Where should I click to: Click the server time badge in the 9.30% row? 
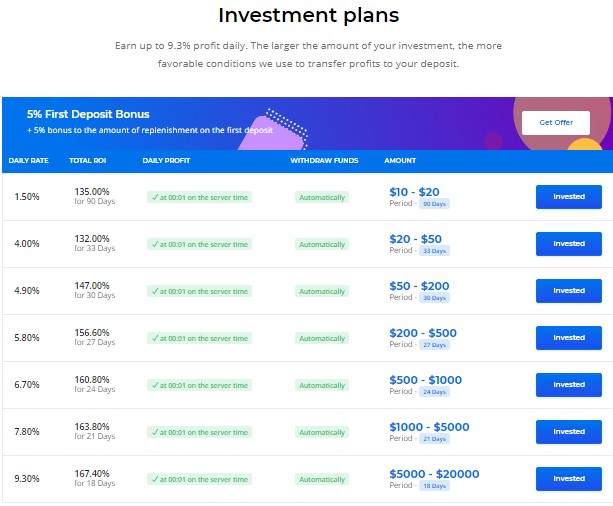(x=199, y=479)
